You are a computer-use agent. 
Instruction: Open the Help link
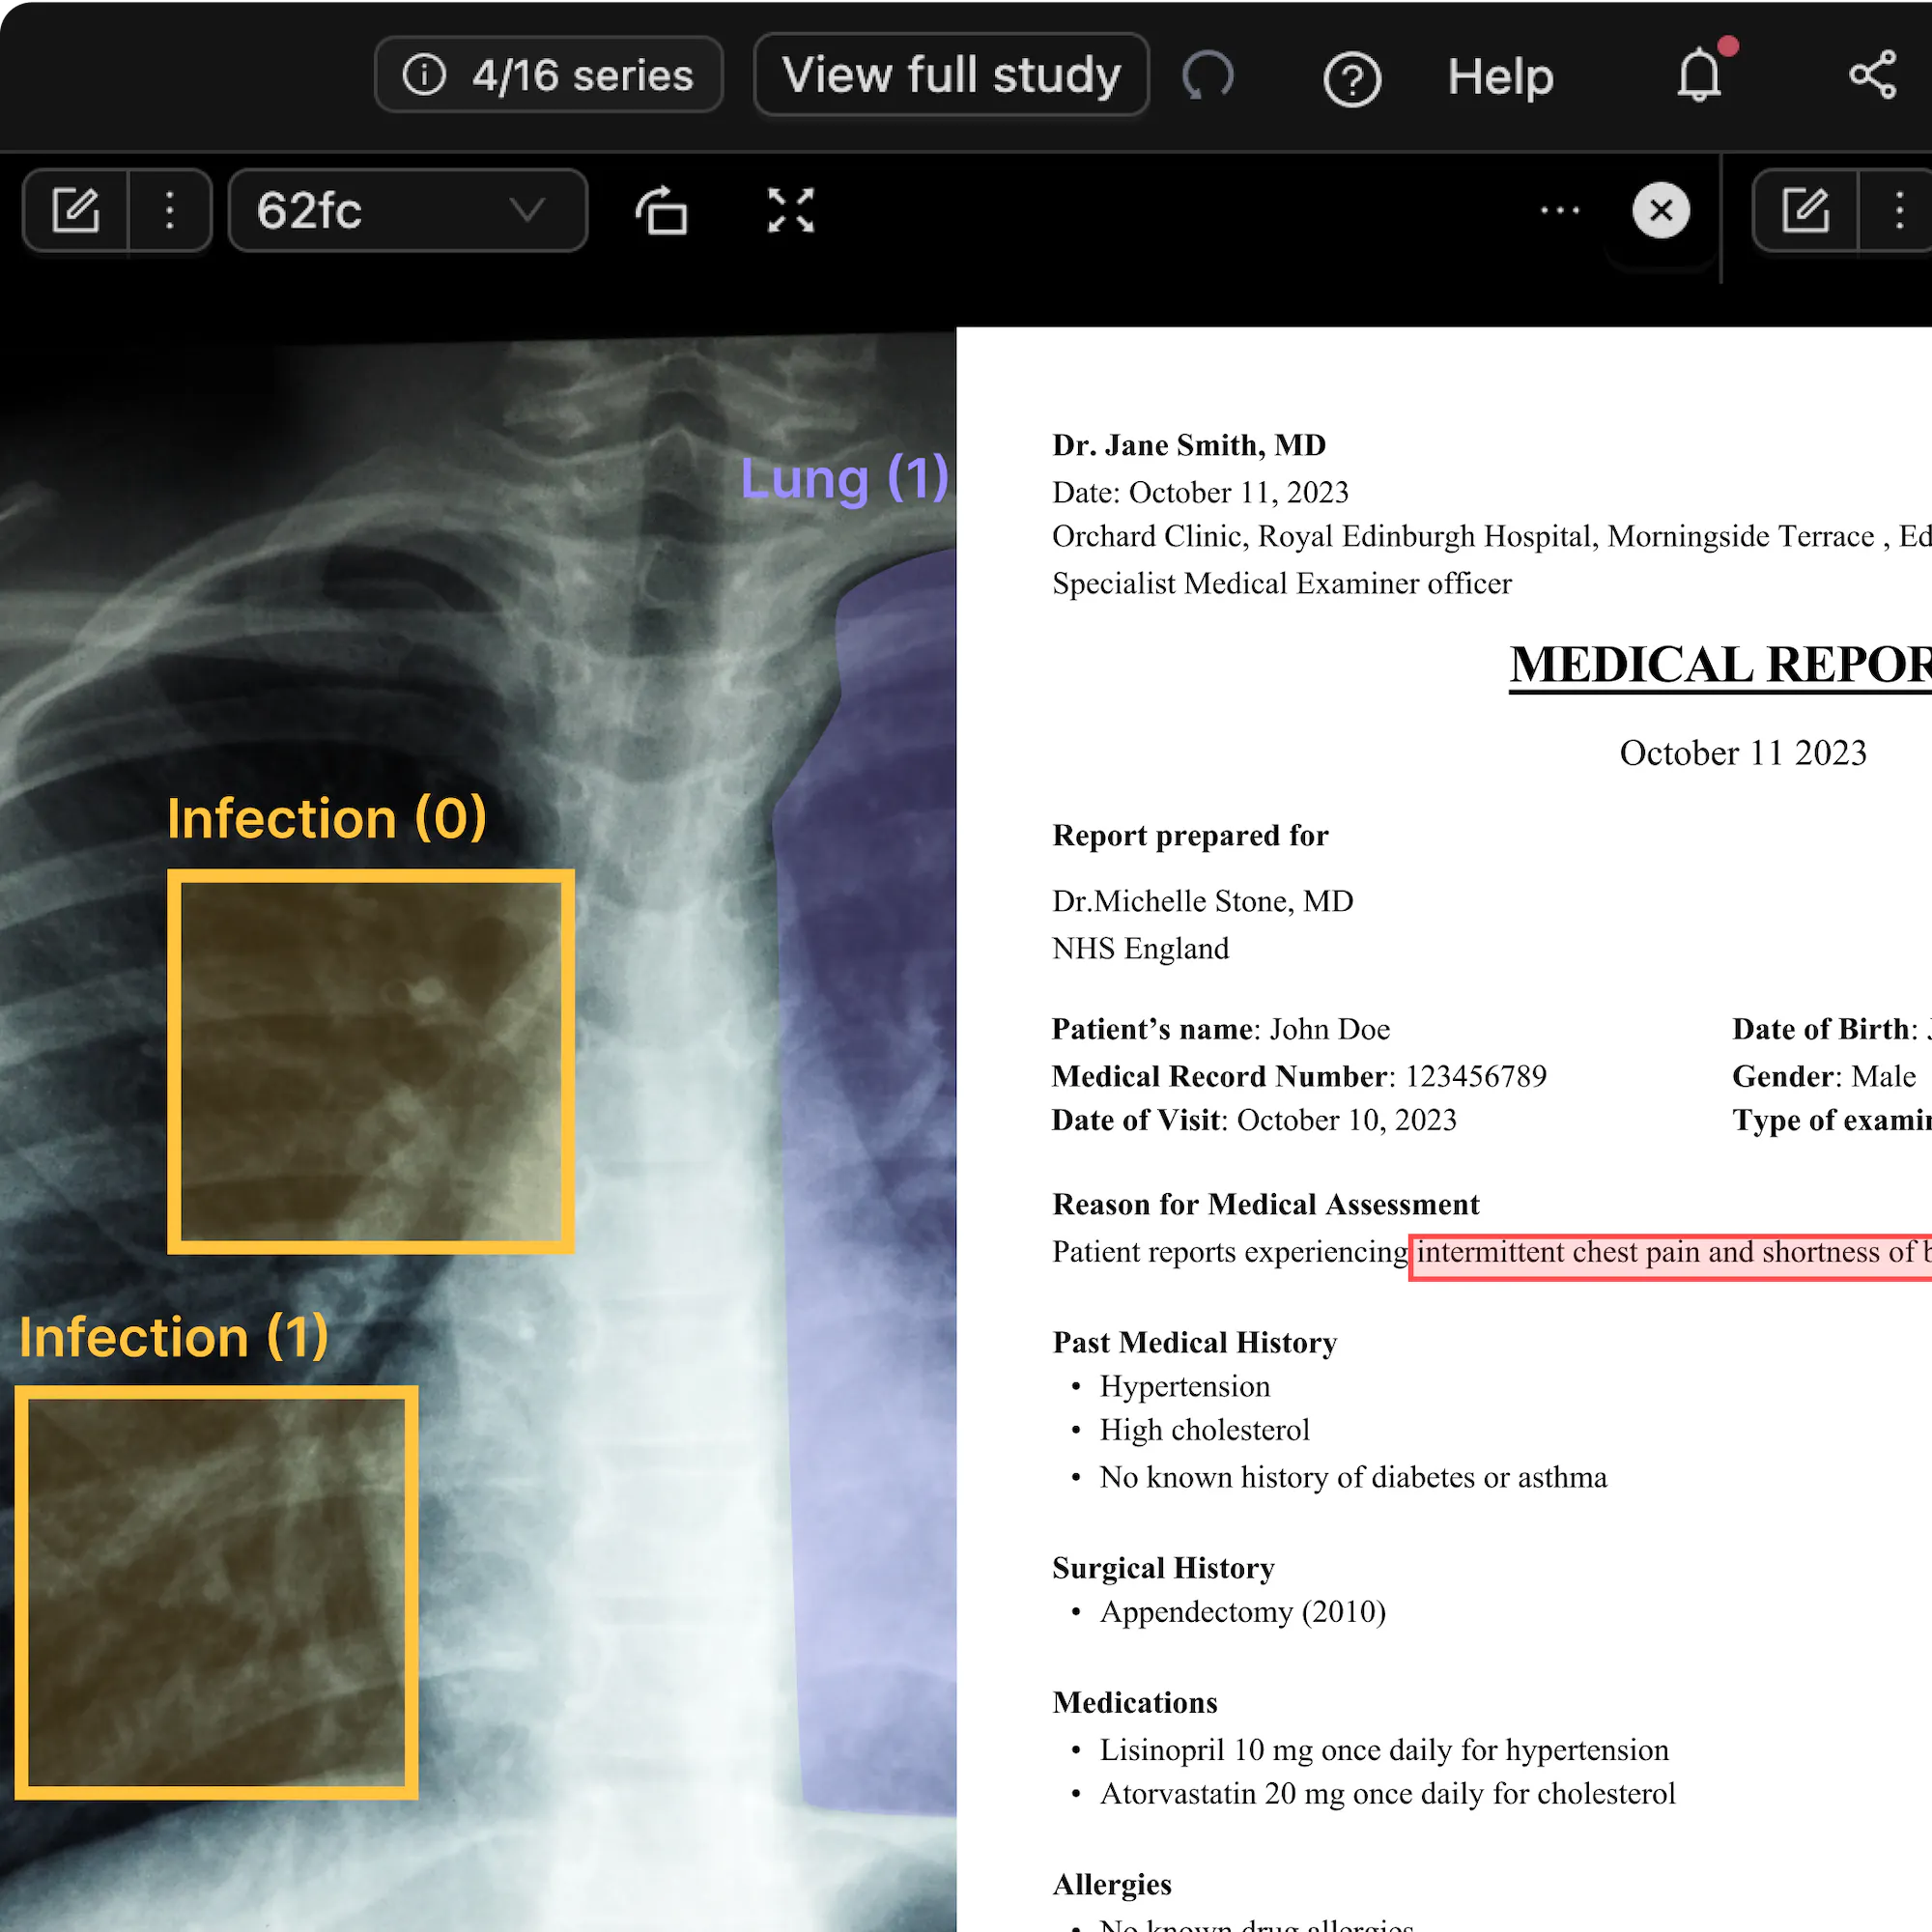pos(1500,77)
